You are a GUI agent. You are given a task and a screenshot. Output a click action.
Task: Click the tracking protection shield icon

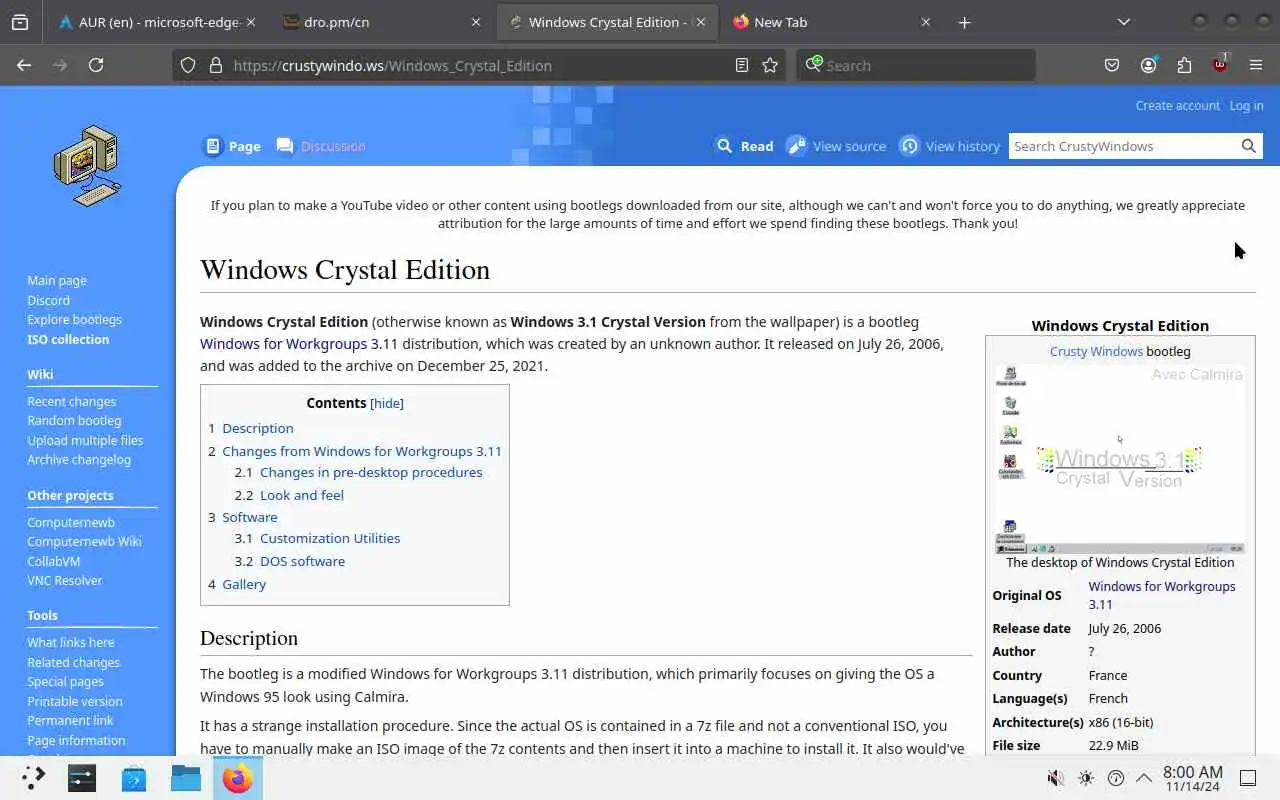tap(188, 65)
